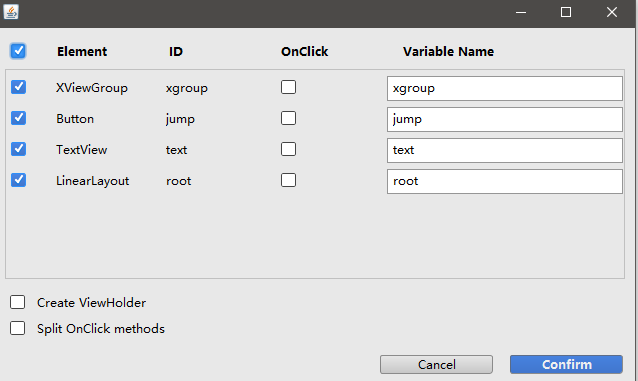638x381 pixels.
Task: Uncheck the Button element checkbox
Action: click(x=18, y=118)
